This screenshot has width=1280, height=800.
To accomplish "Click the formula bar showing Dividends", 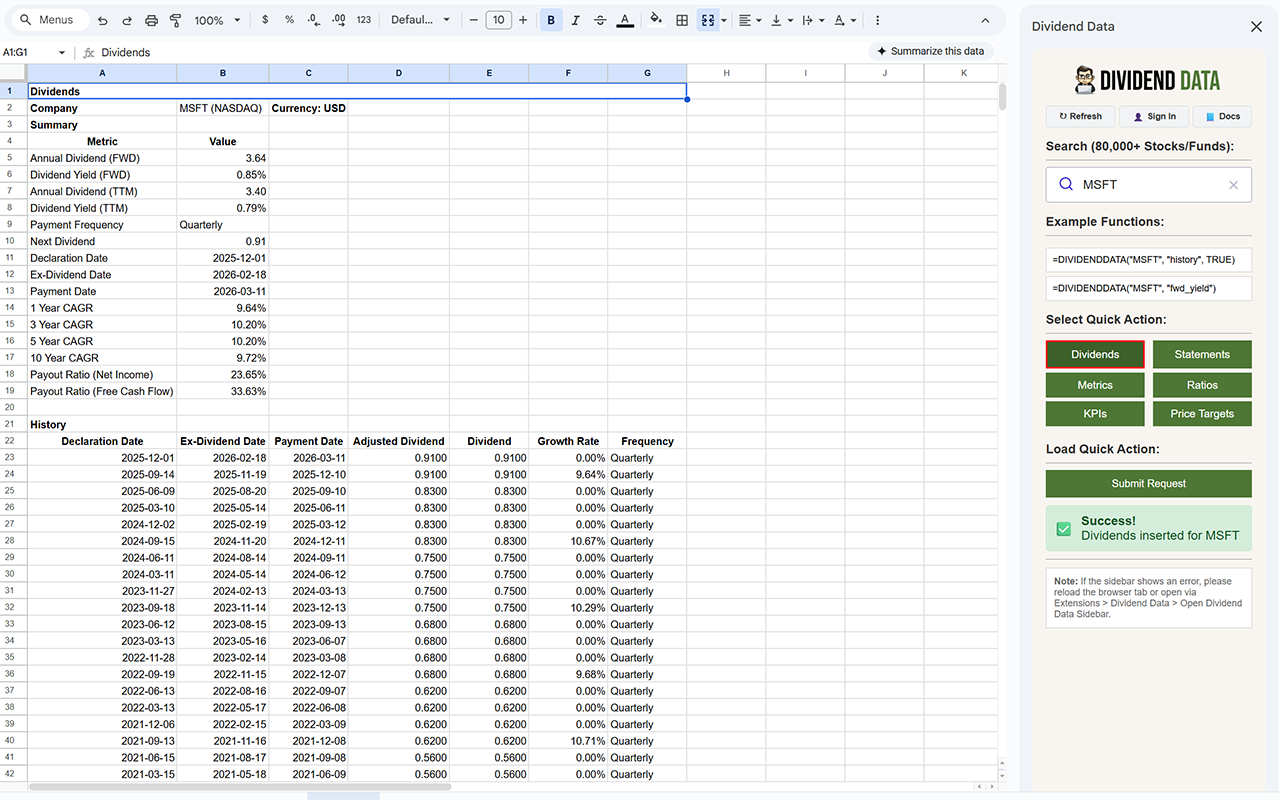I will tap(540, 52).
